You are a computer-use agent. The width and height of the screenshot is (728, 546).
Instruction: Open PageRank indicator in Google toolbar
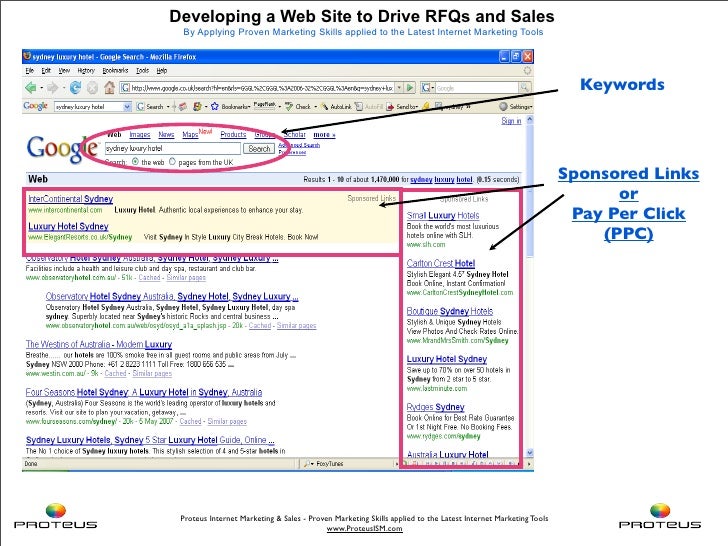click(265, 106)
